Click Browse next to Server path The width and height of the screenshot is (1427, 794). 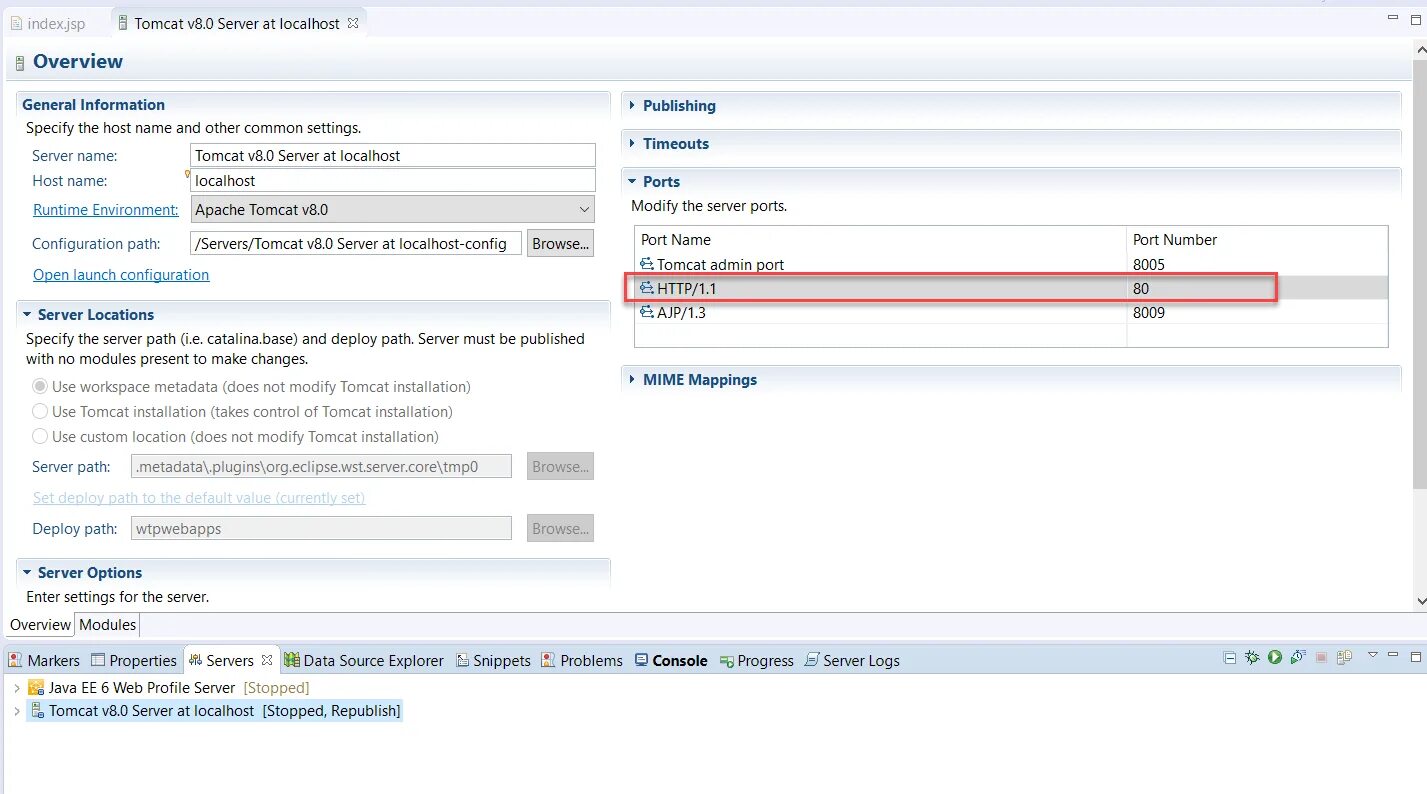pos(560,467)
